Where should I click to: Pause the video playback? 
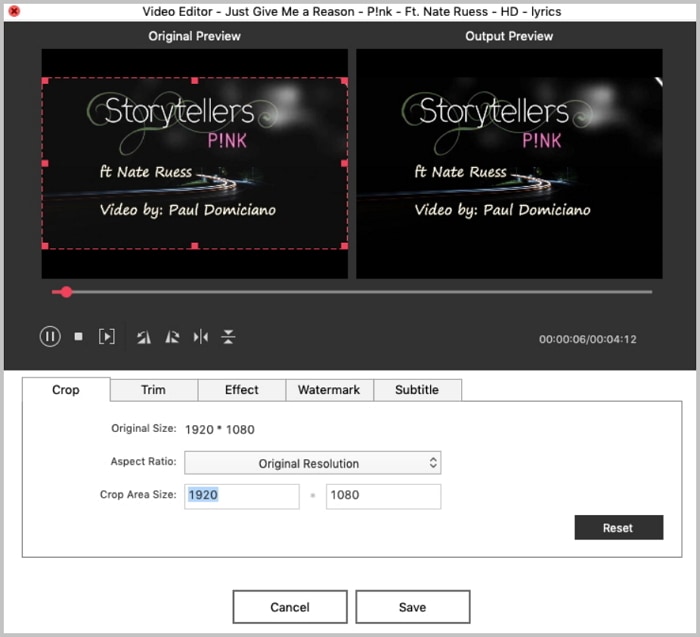(x=50, y=336)
